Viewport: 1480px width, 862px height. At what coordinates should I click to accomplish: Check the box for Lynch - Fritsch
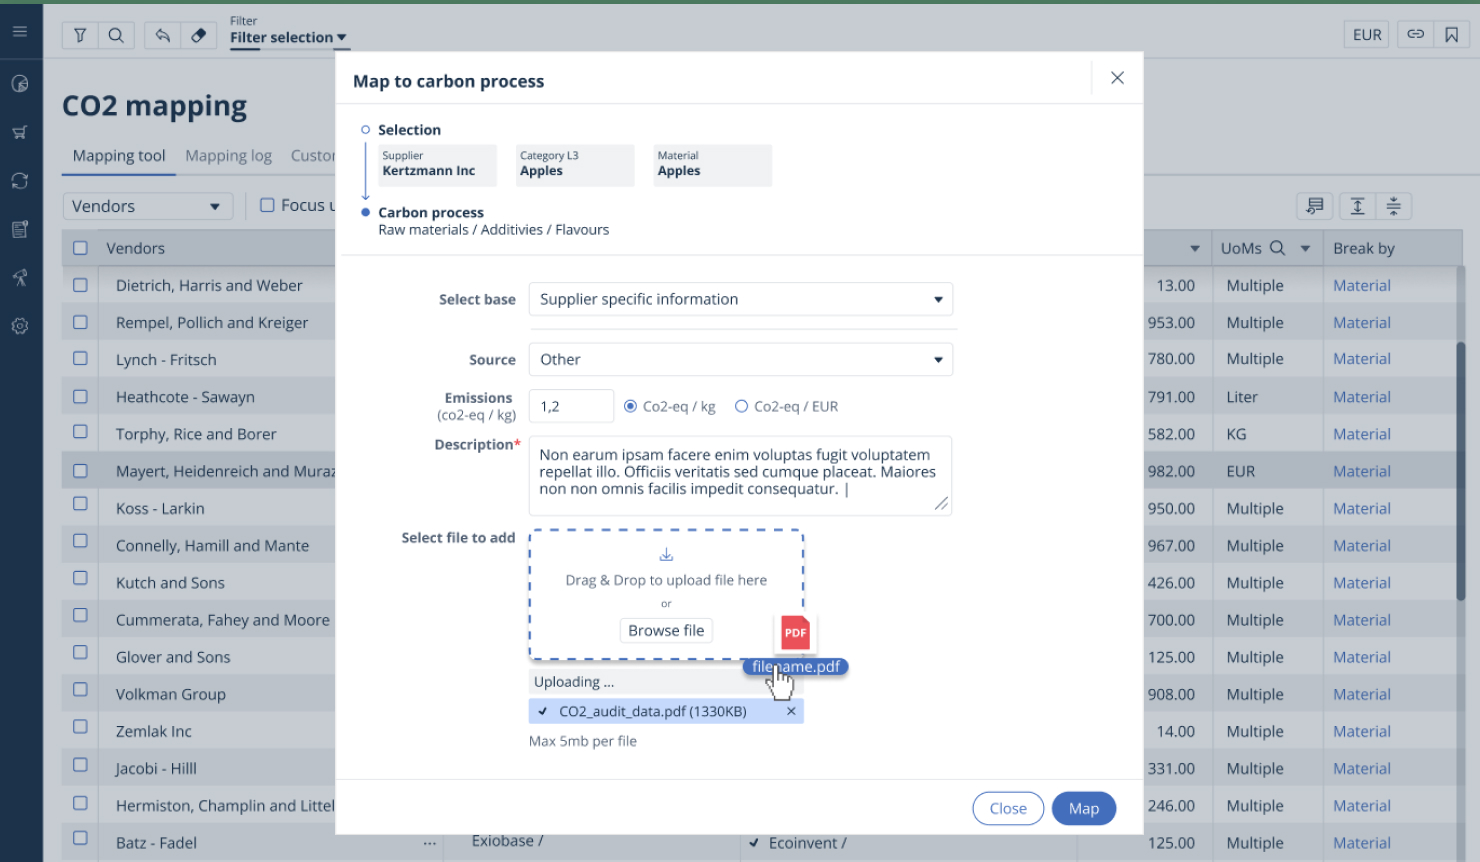point(80,359)
